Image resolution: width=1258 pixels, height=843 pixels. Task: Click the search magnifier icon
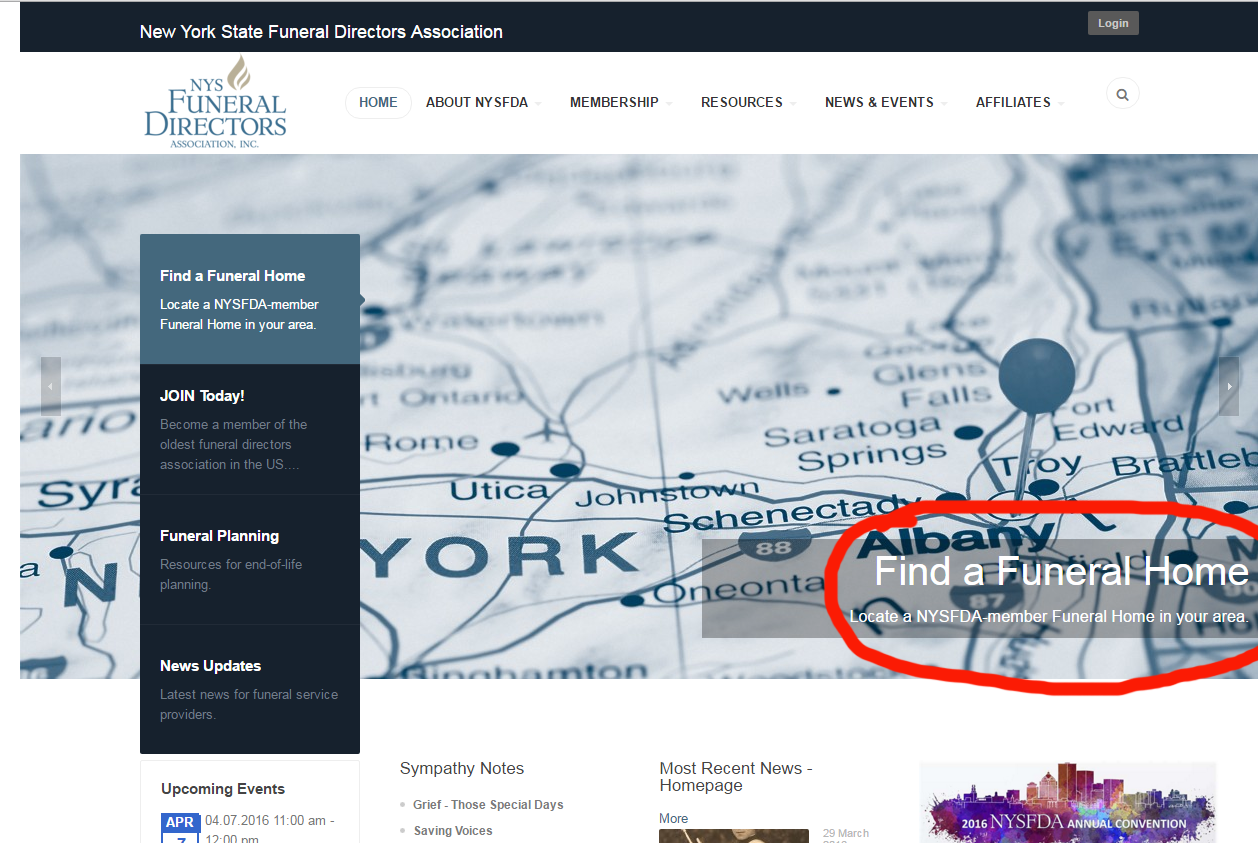1122,94
